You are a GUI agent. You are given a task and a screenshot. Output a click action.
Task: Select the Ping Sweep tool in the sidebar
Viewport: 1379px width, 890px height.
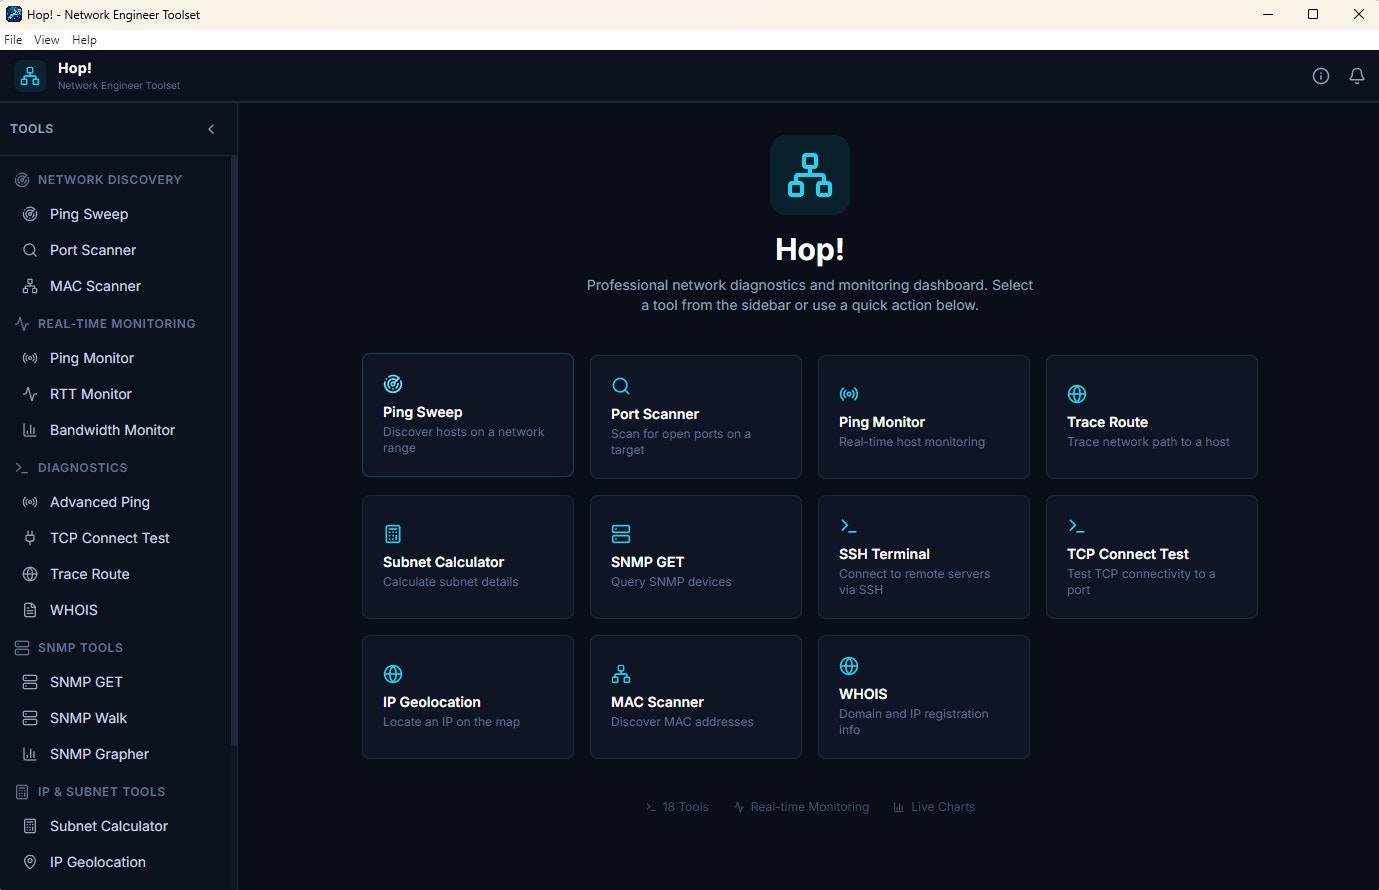pos(88,213)
